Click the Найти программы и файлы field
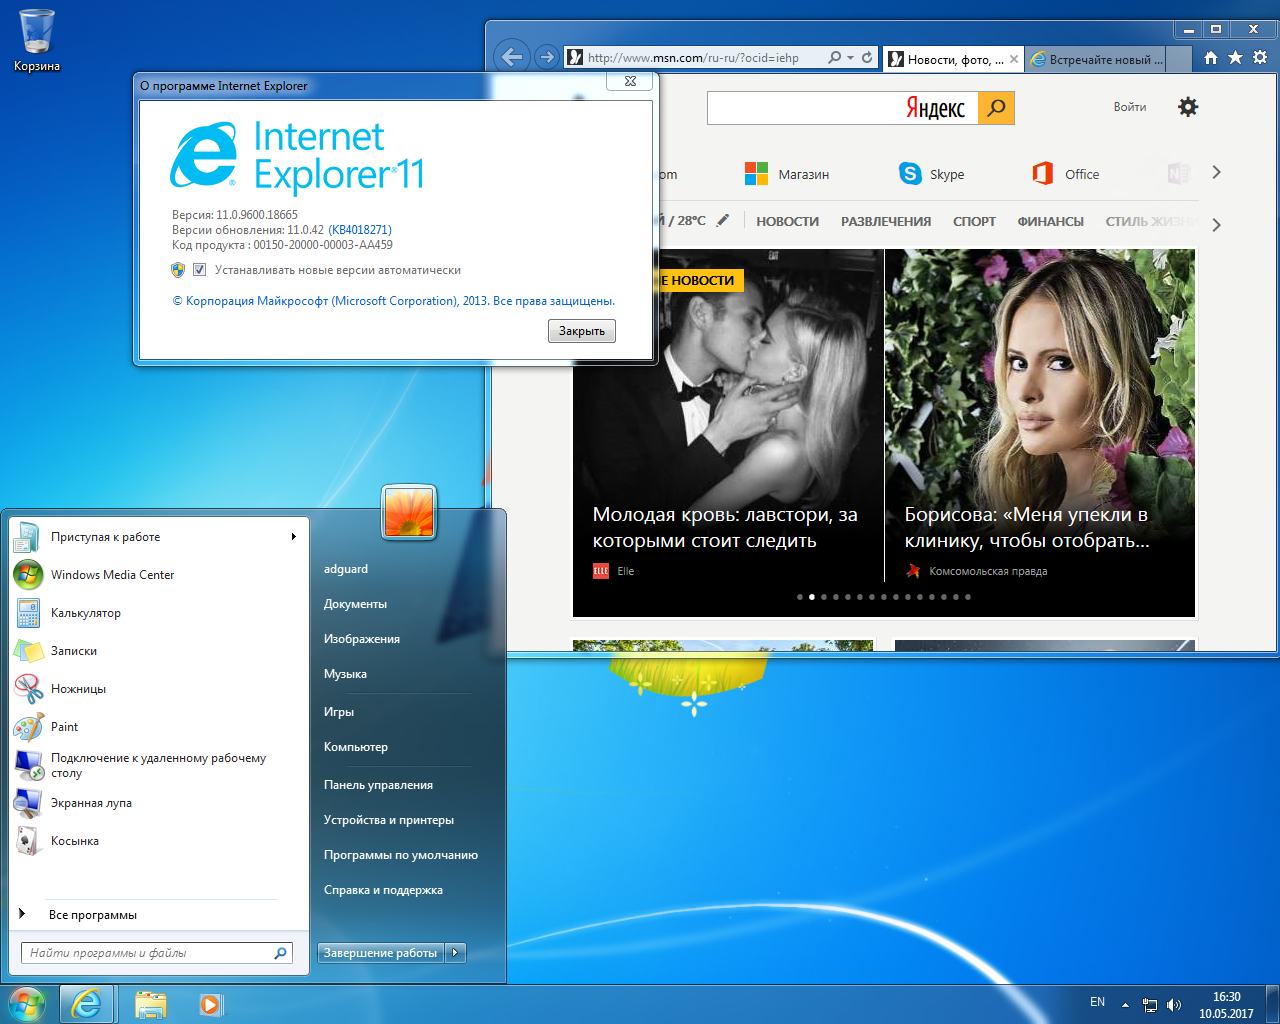 tap(156, 953)
